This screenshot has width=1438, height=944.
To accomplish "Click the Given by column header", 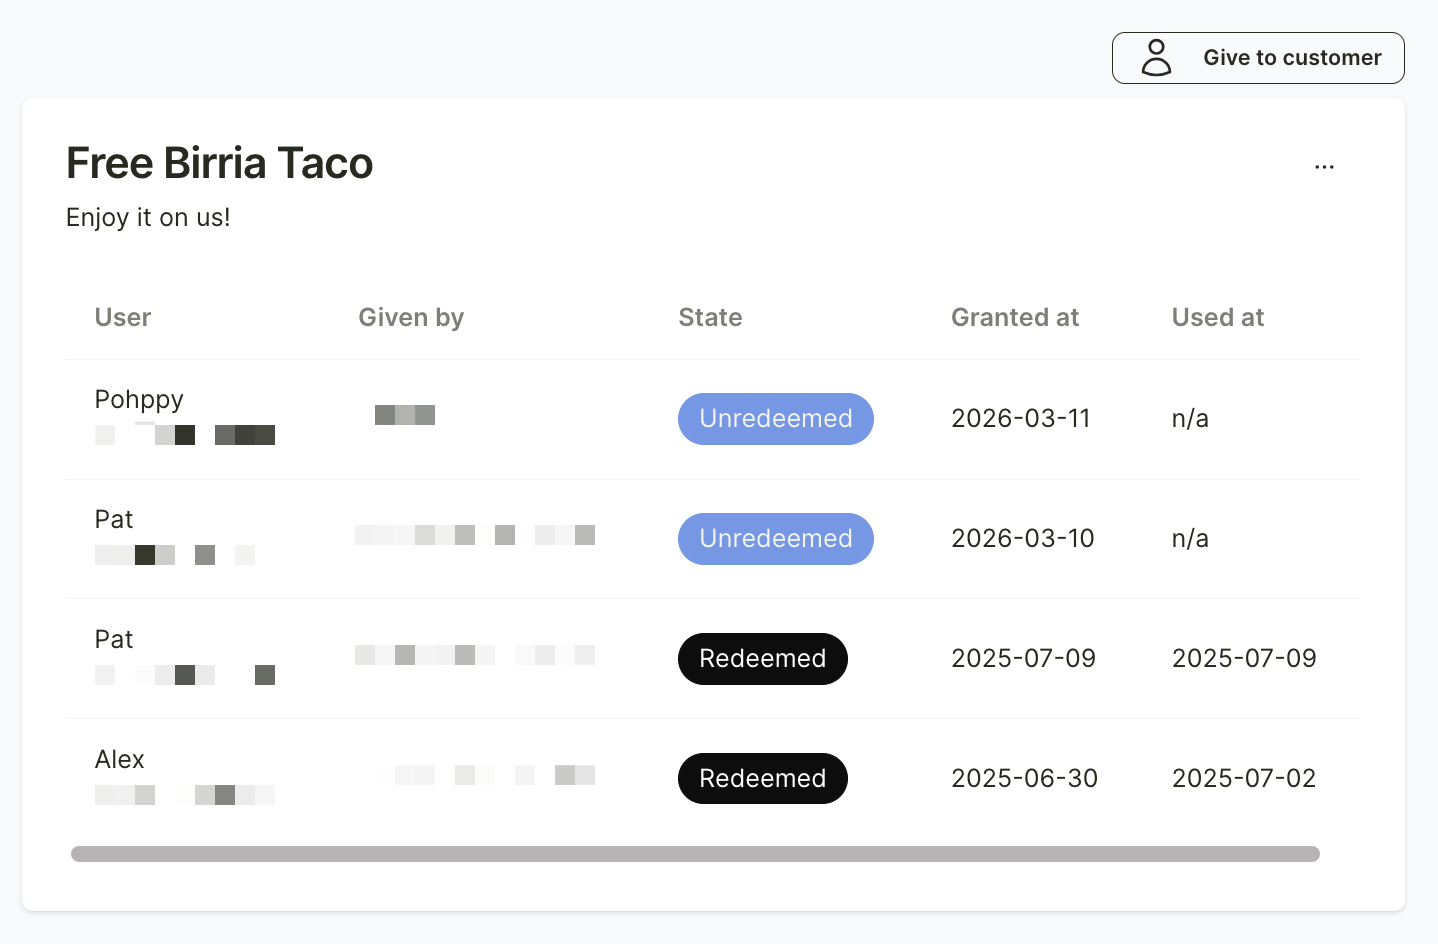I will click(x=411, y=317).
